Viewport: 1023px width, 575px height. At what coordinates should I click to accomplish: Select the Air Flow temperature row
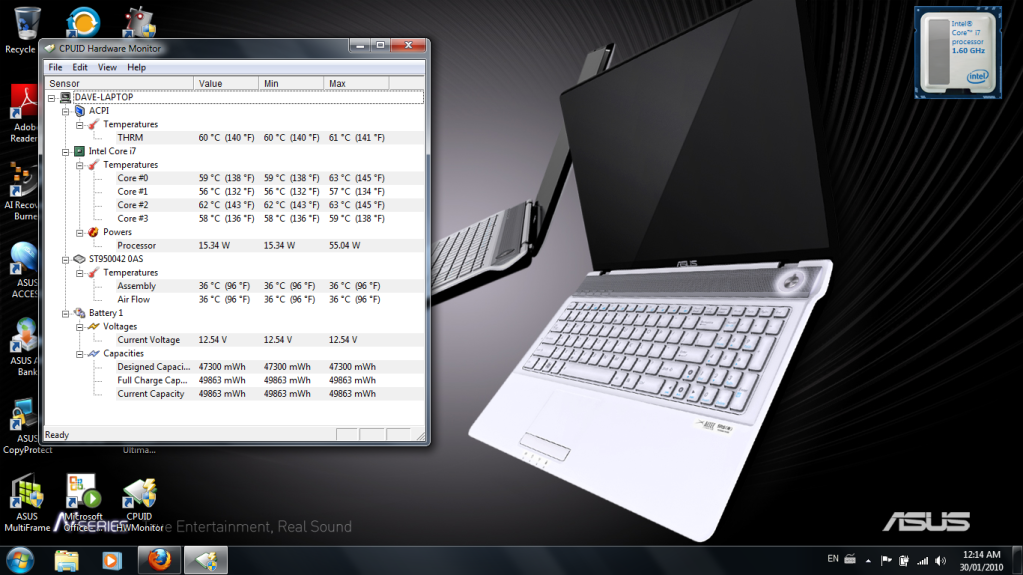tap(269, 300)
